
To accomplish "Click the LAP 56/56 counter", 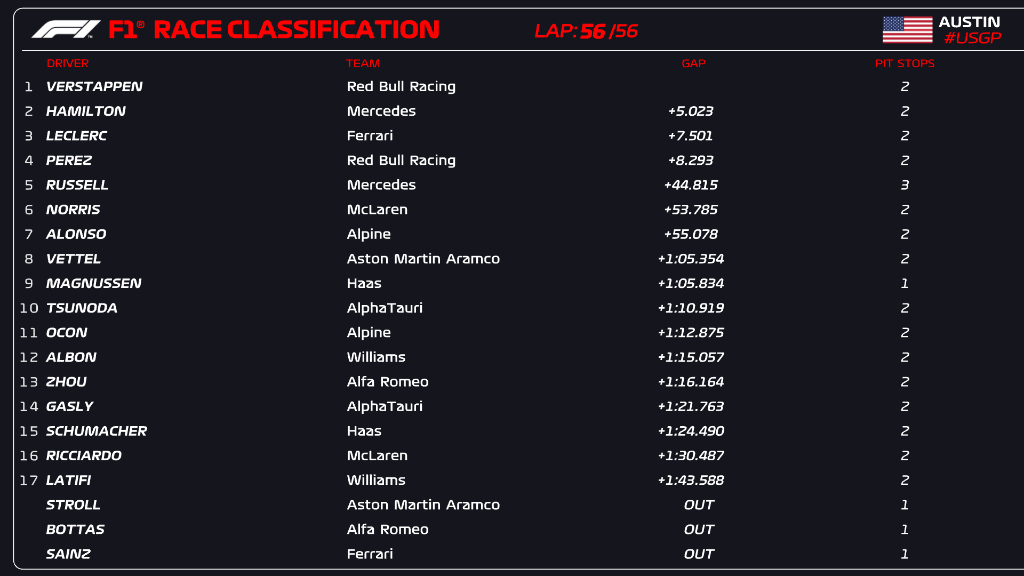I will (588, 28).
